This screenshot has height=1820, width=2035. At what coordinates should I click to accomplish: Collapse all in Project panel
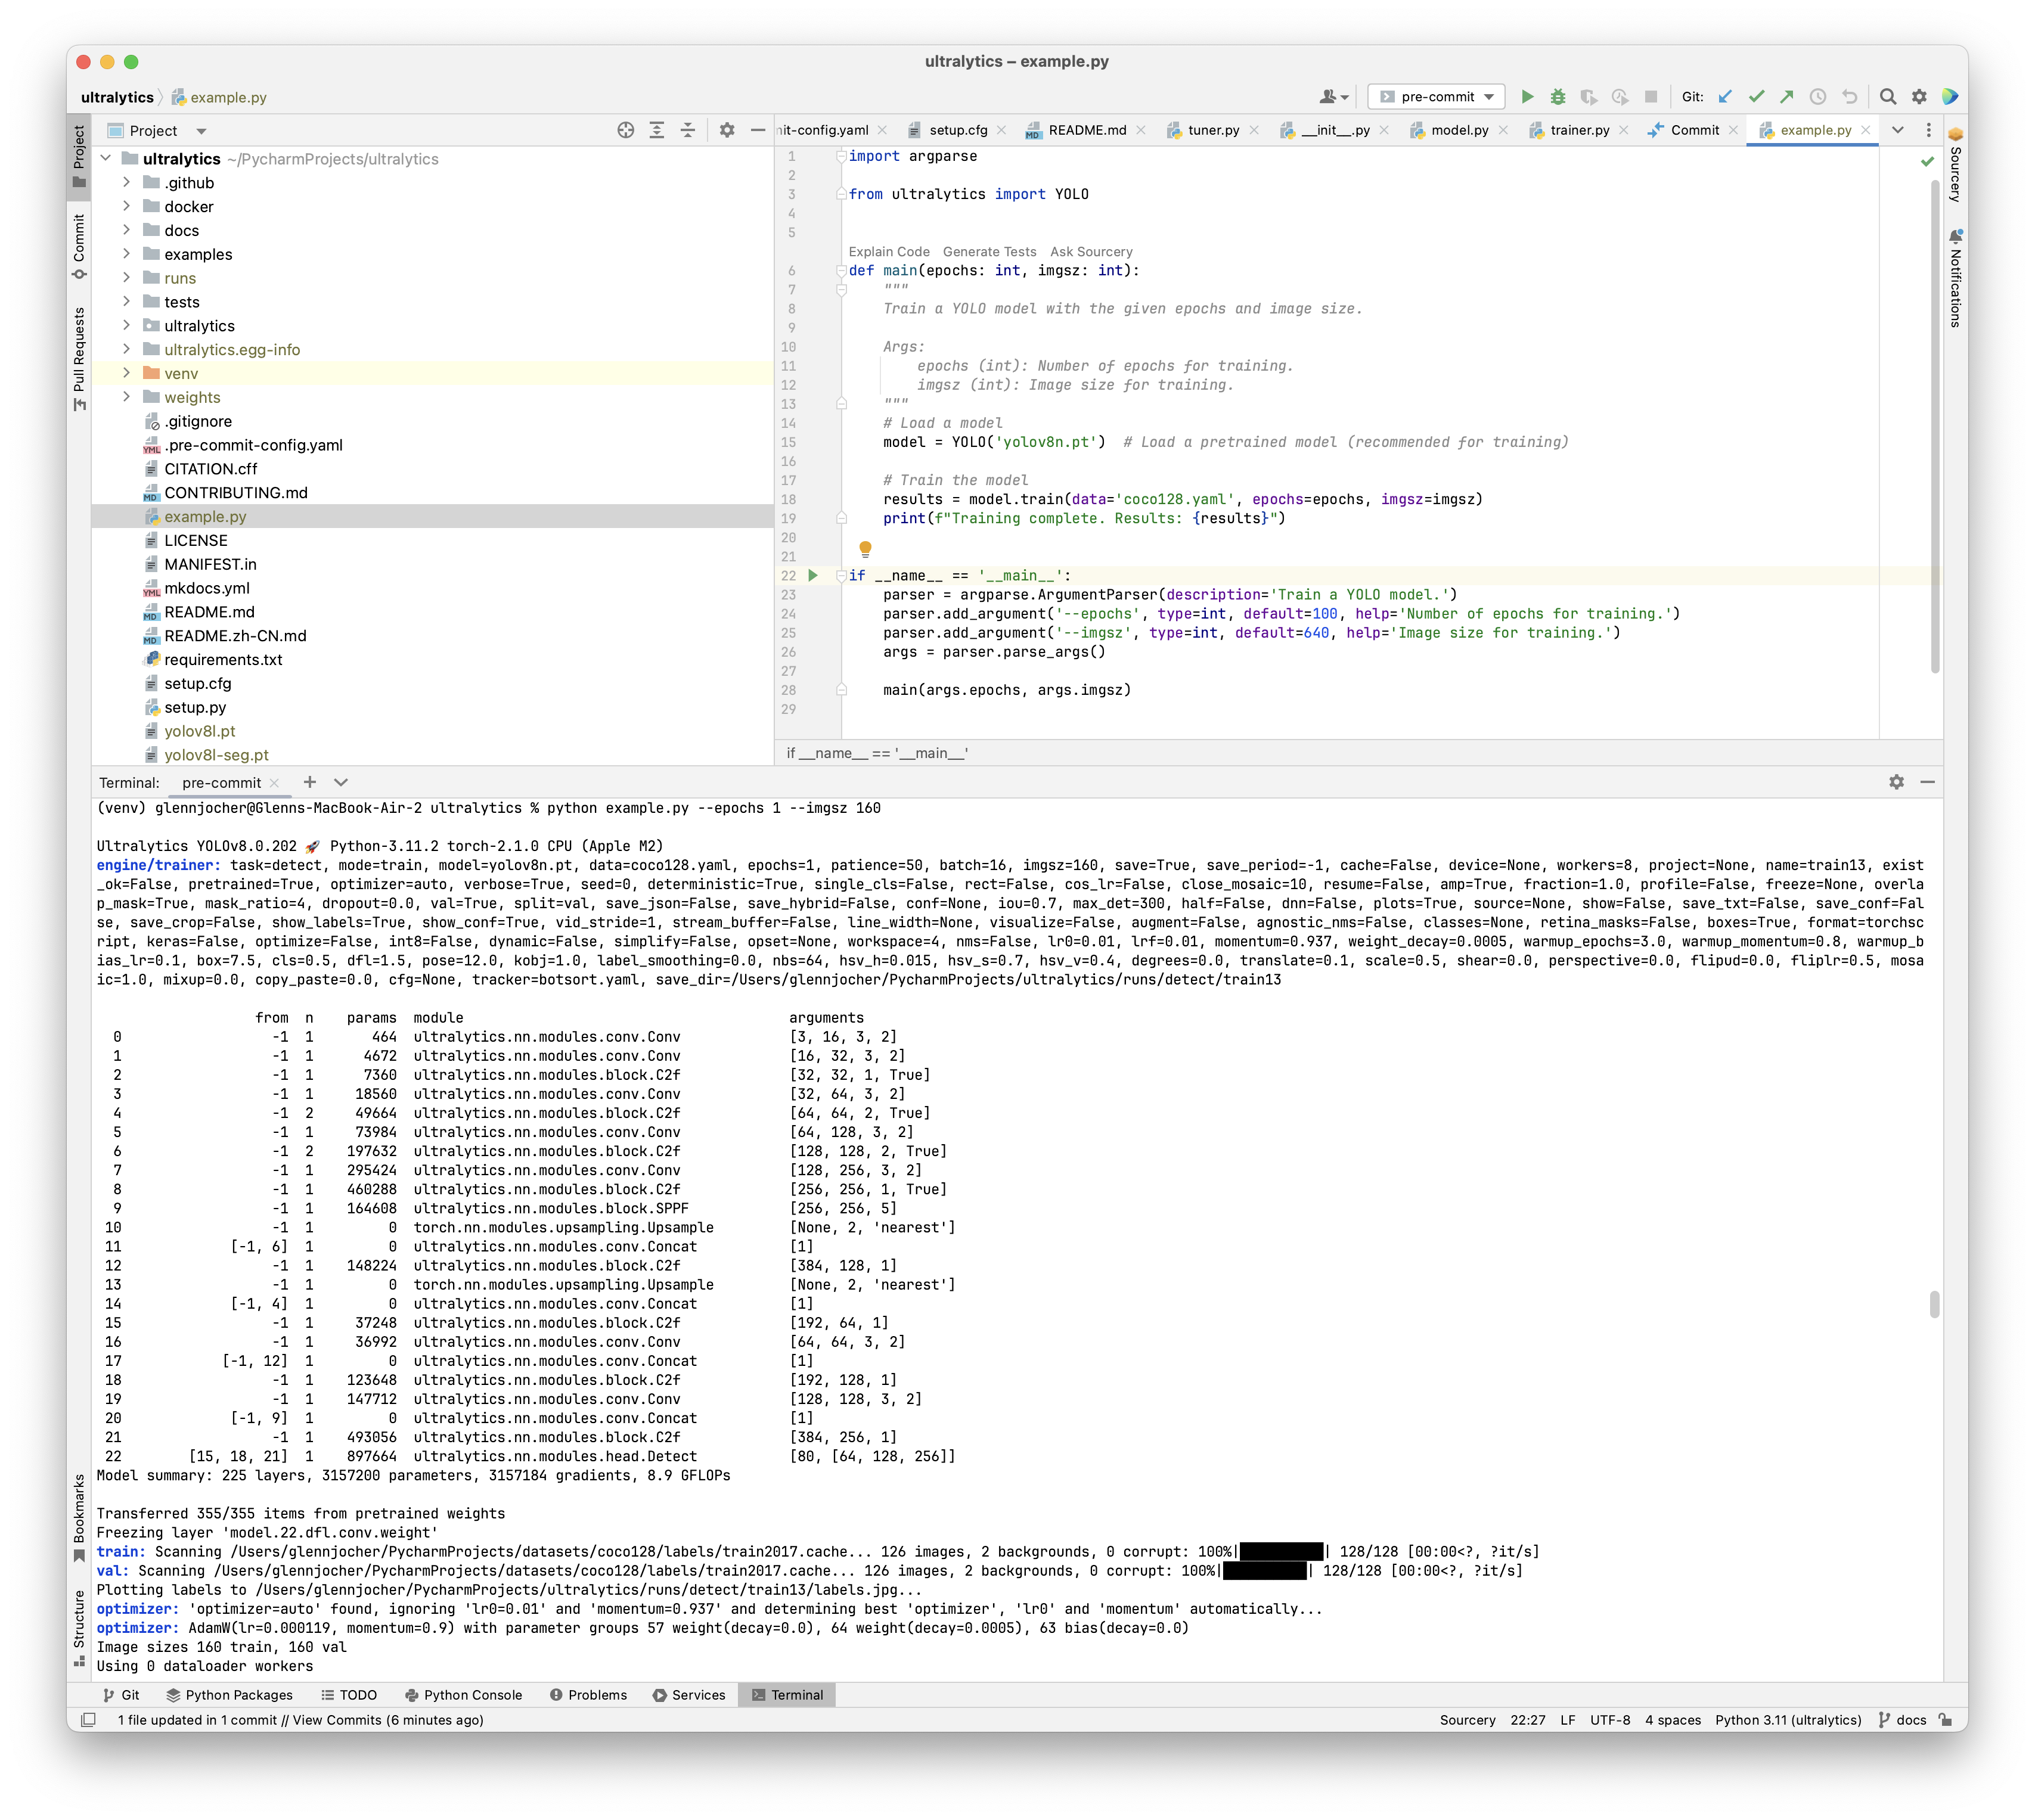tap(688, 130)
